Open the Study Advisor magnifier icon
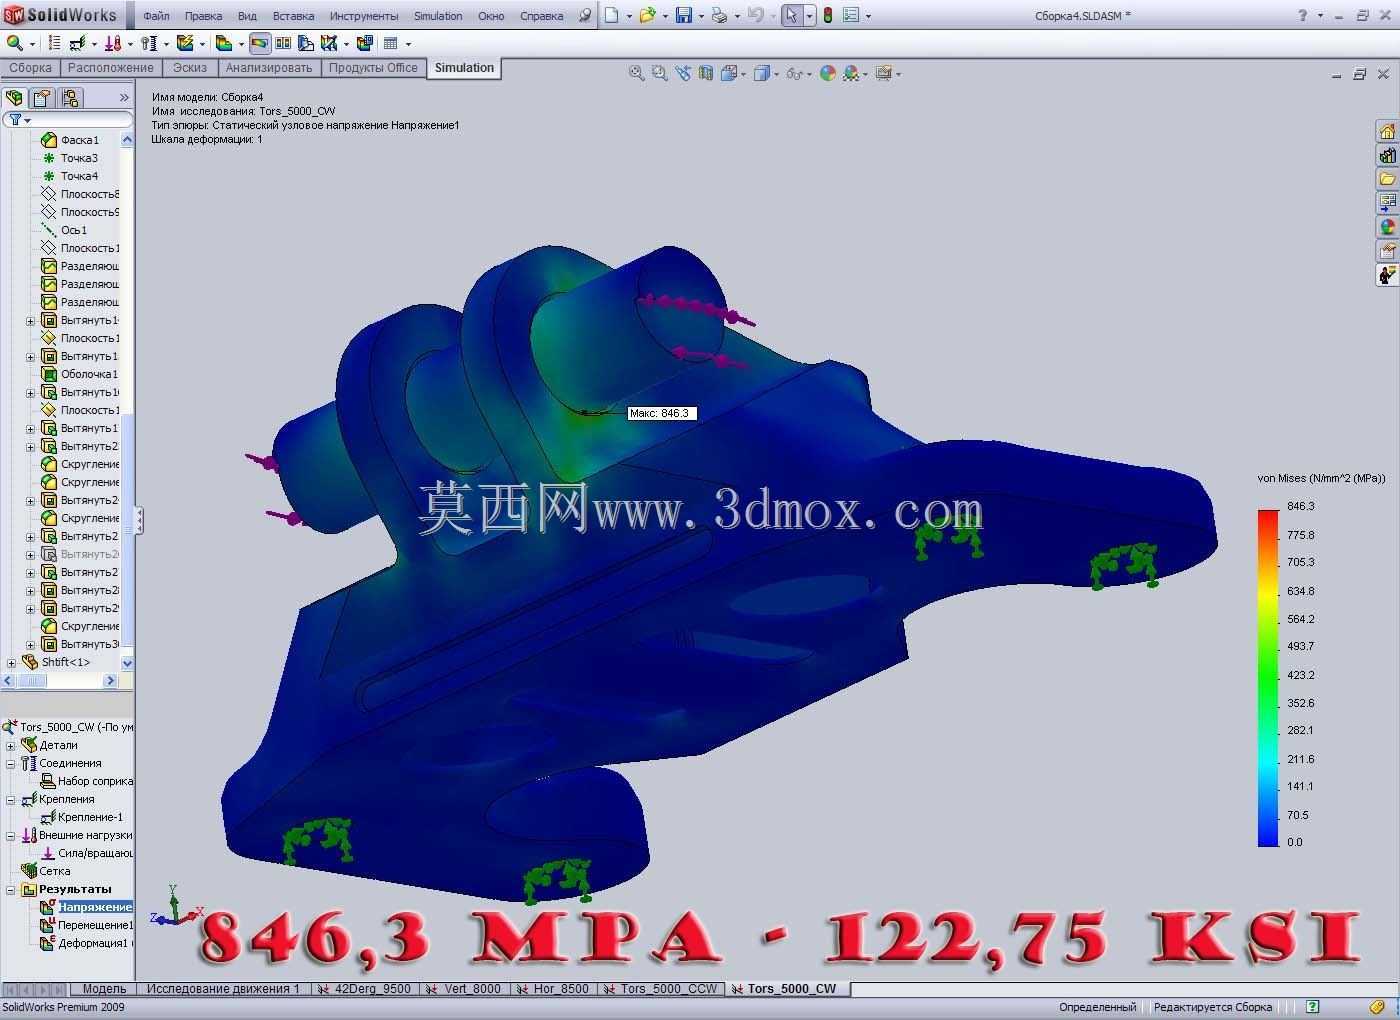The image size is (1400, 1020). (15, 43)
